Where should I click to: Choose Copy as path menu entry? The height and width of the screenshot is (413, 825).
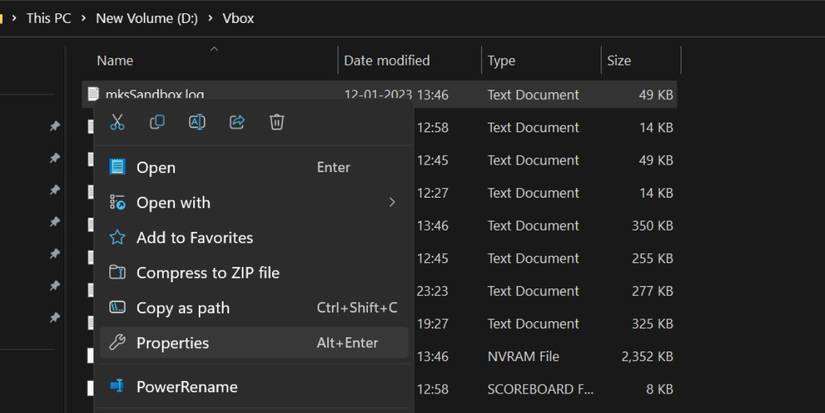coord(182,308)
